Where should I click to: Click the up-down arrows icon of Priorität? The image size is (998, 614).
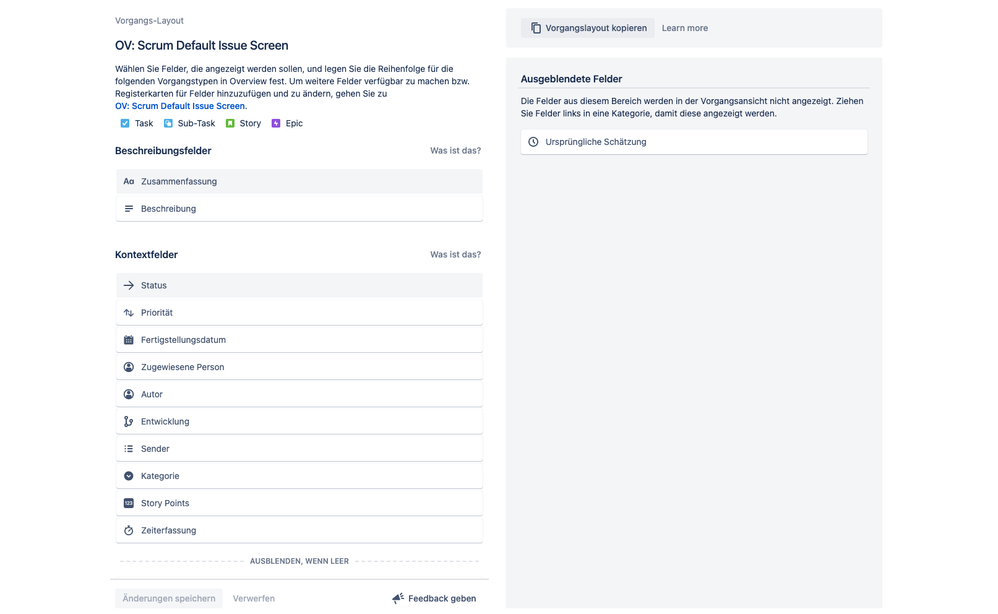(129, 312)
